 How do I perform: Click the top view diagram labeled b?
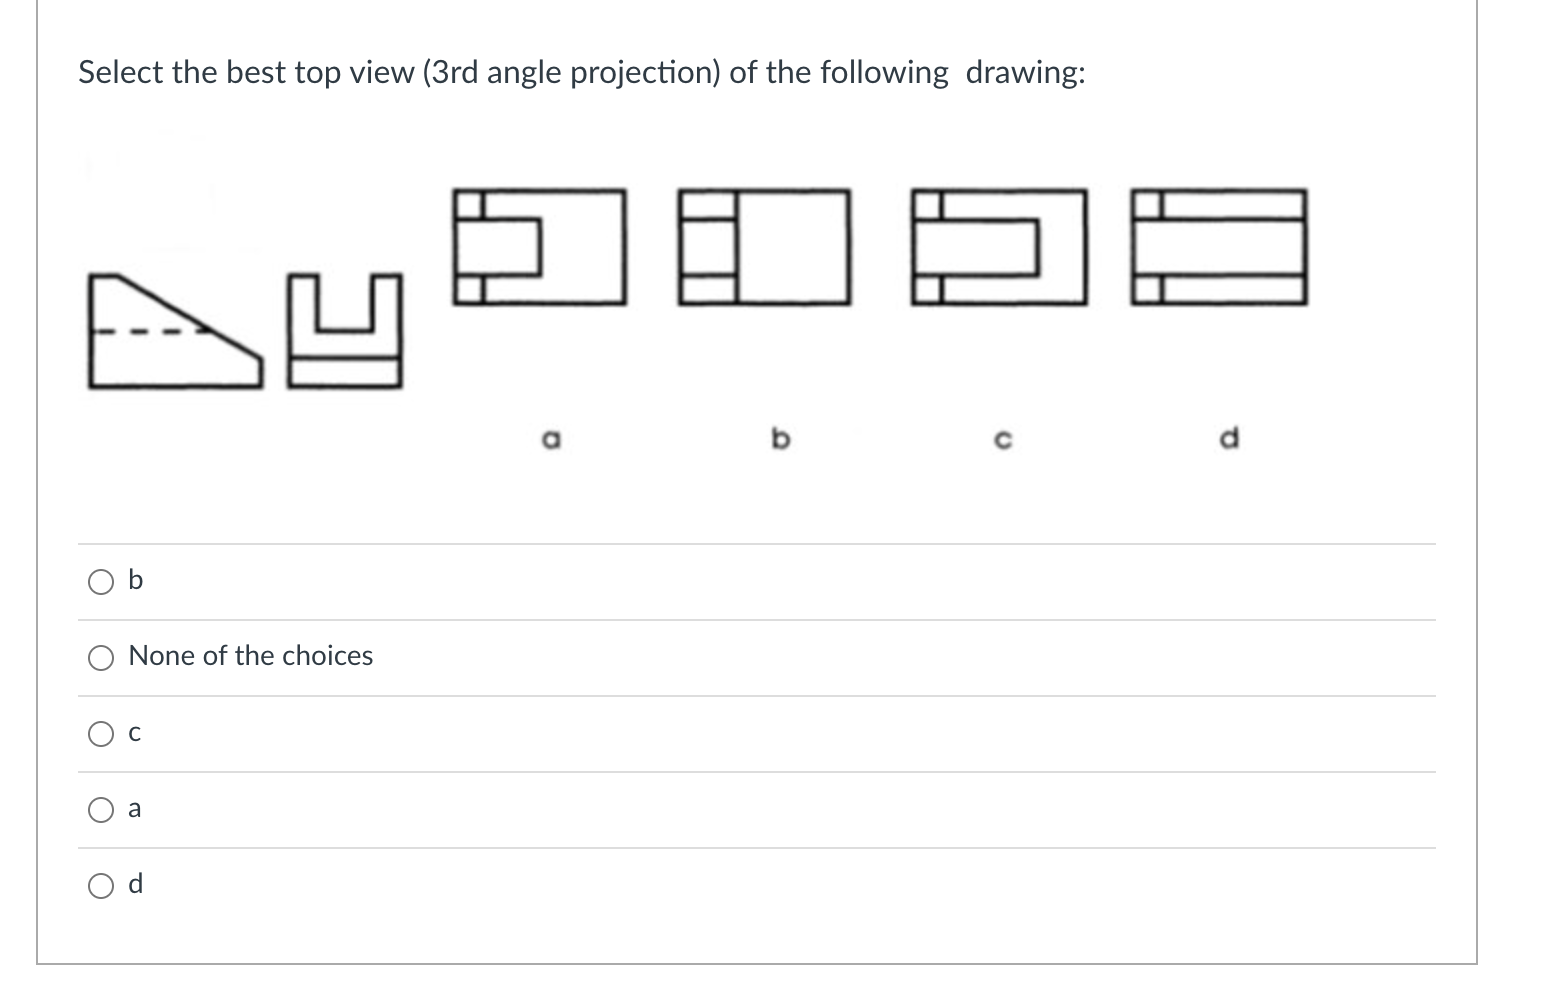pyautogui.click(x=765, y=247)
